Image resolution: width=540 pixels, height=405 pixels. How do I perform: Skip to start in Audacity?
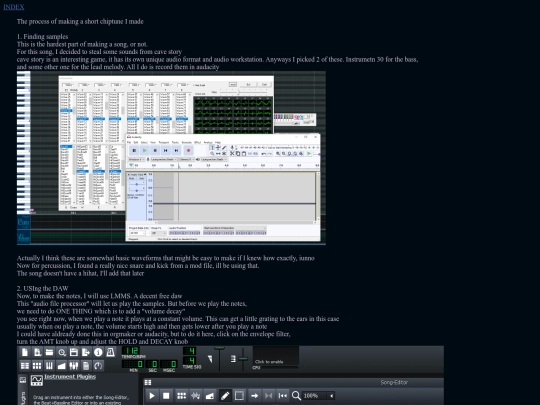(166, 150)
